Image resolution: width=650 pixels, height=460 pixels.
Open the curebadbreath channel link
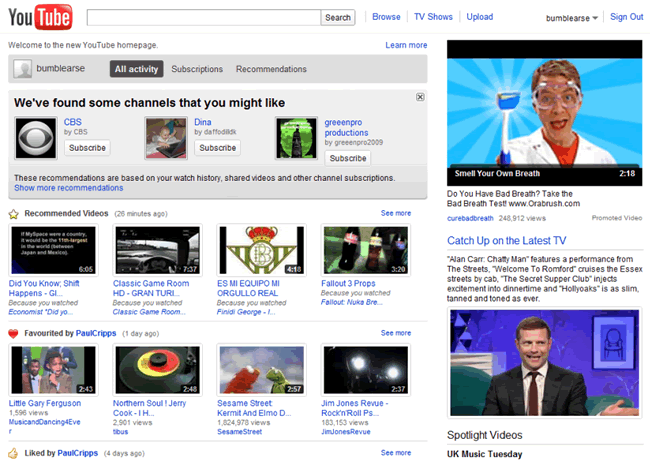[x=470, y=218]
